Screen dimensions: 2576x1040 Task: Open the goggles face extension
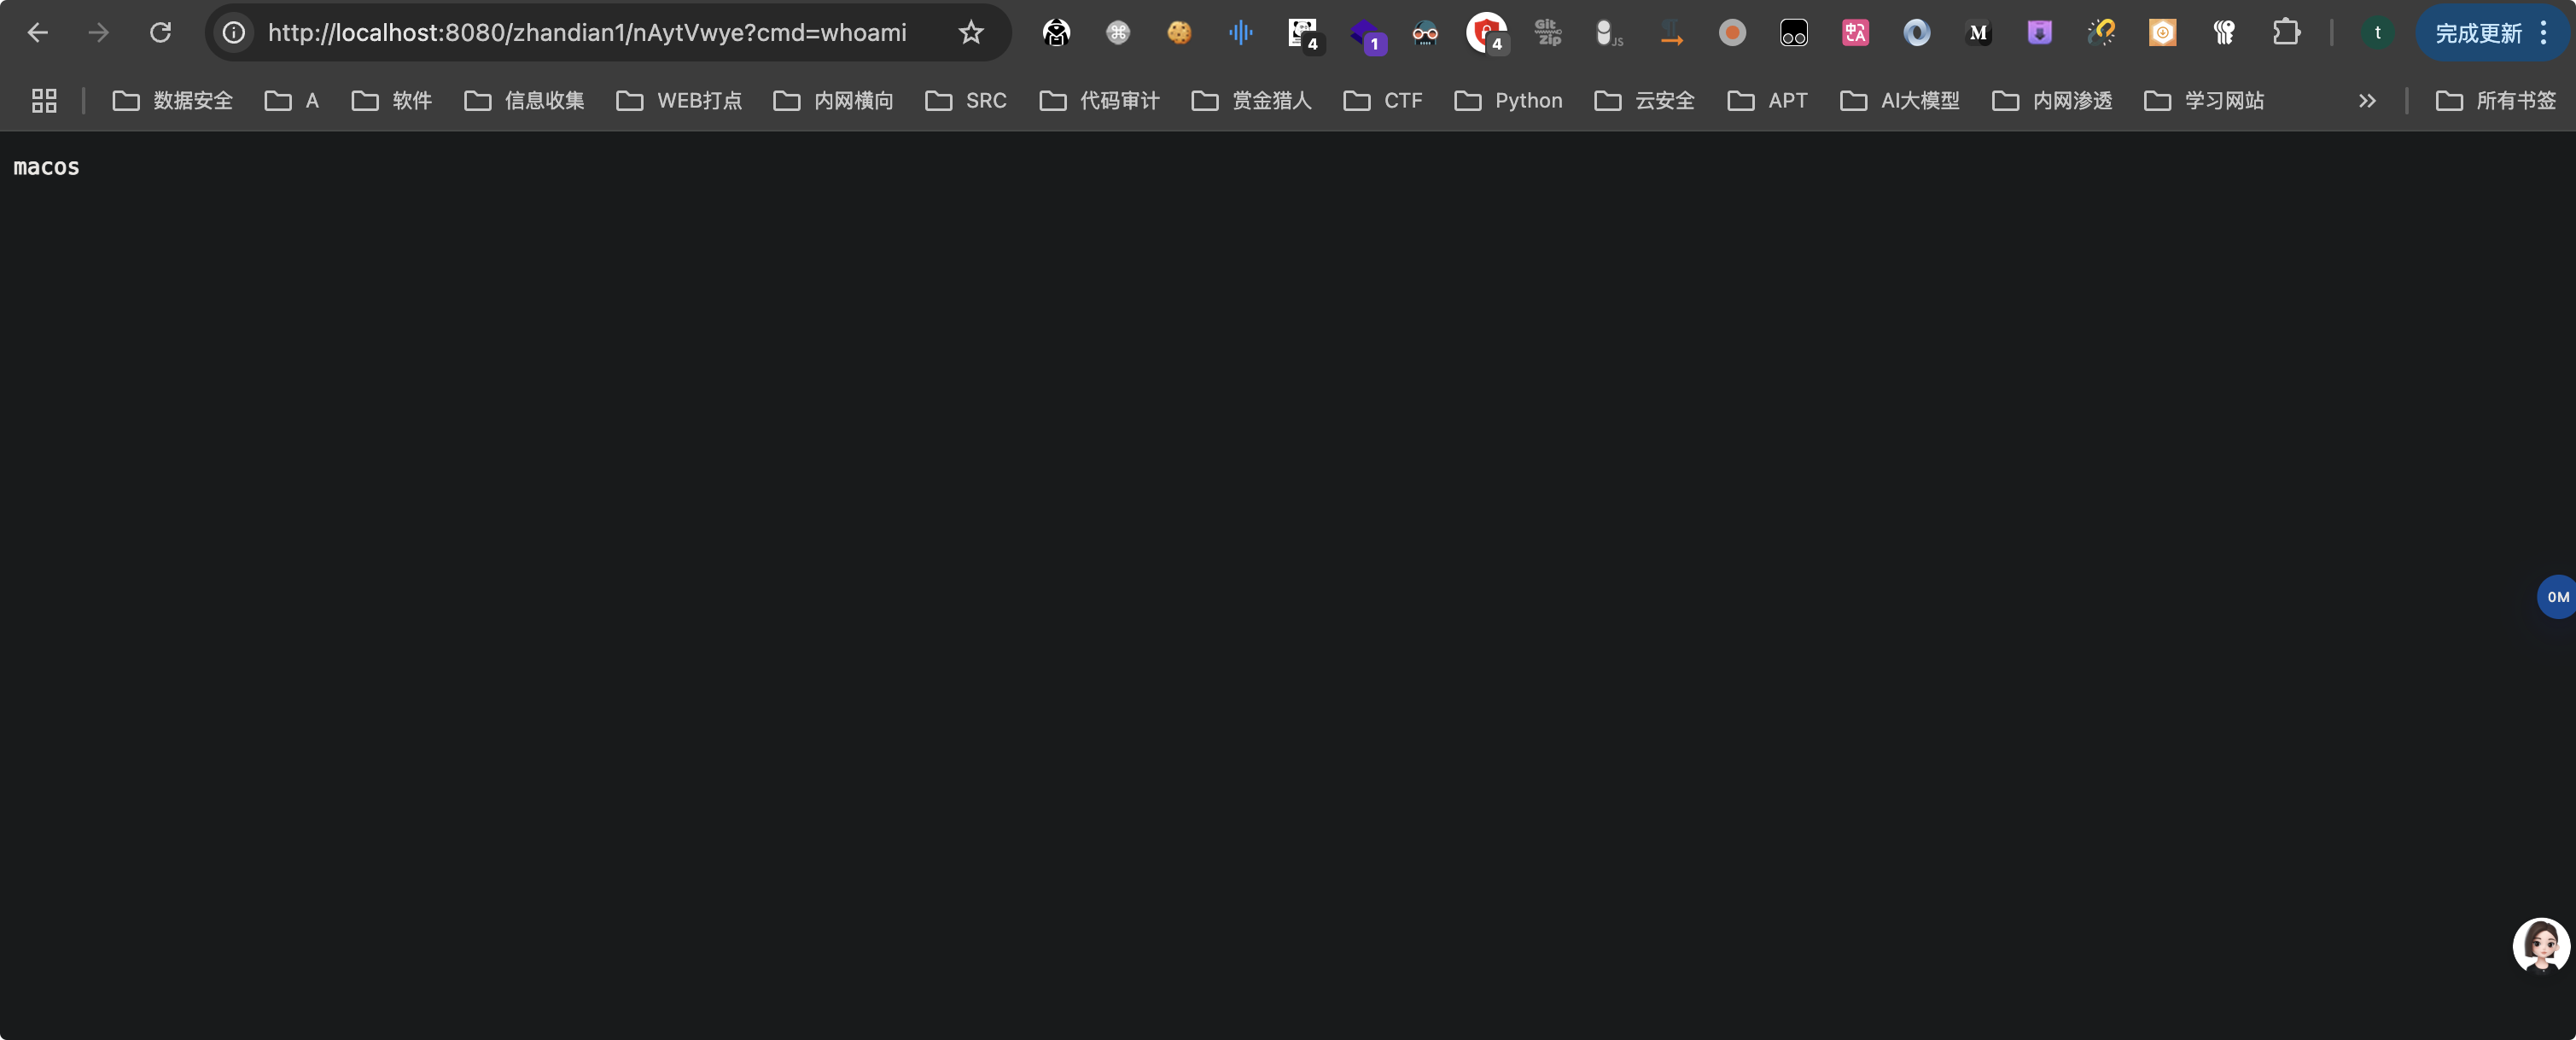(1425, 33)
